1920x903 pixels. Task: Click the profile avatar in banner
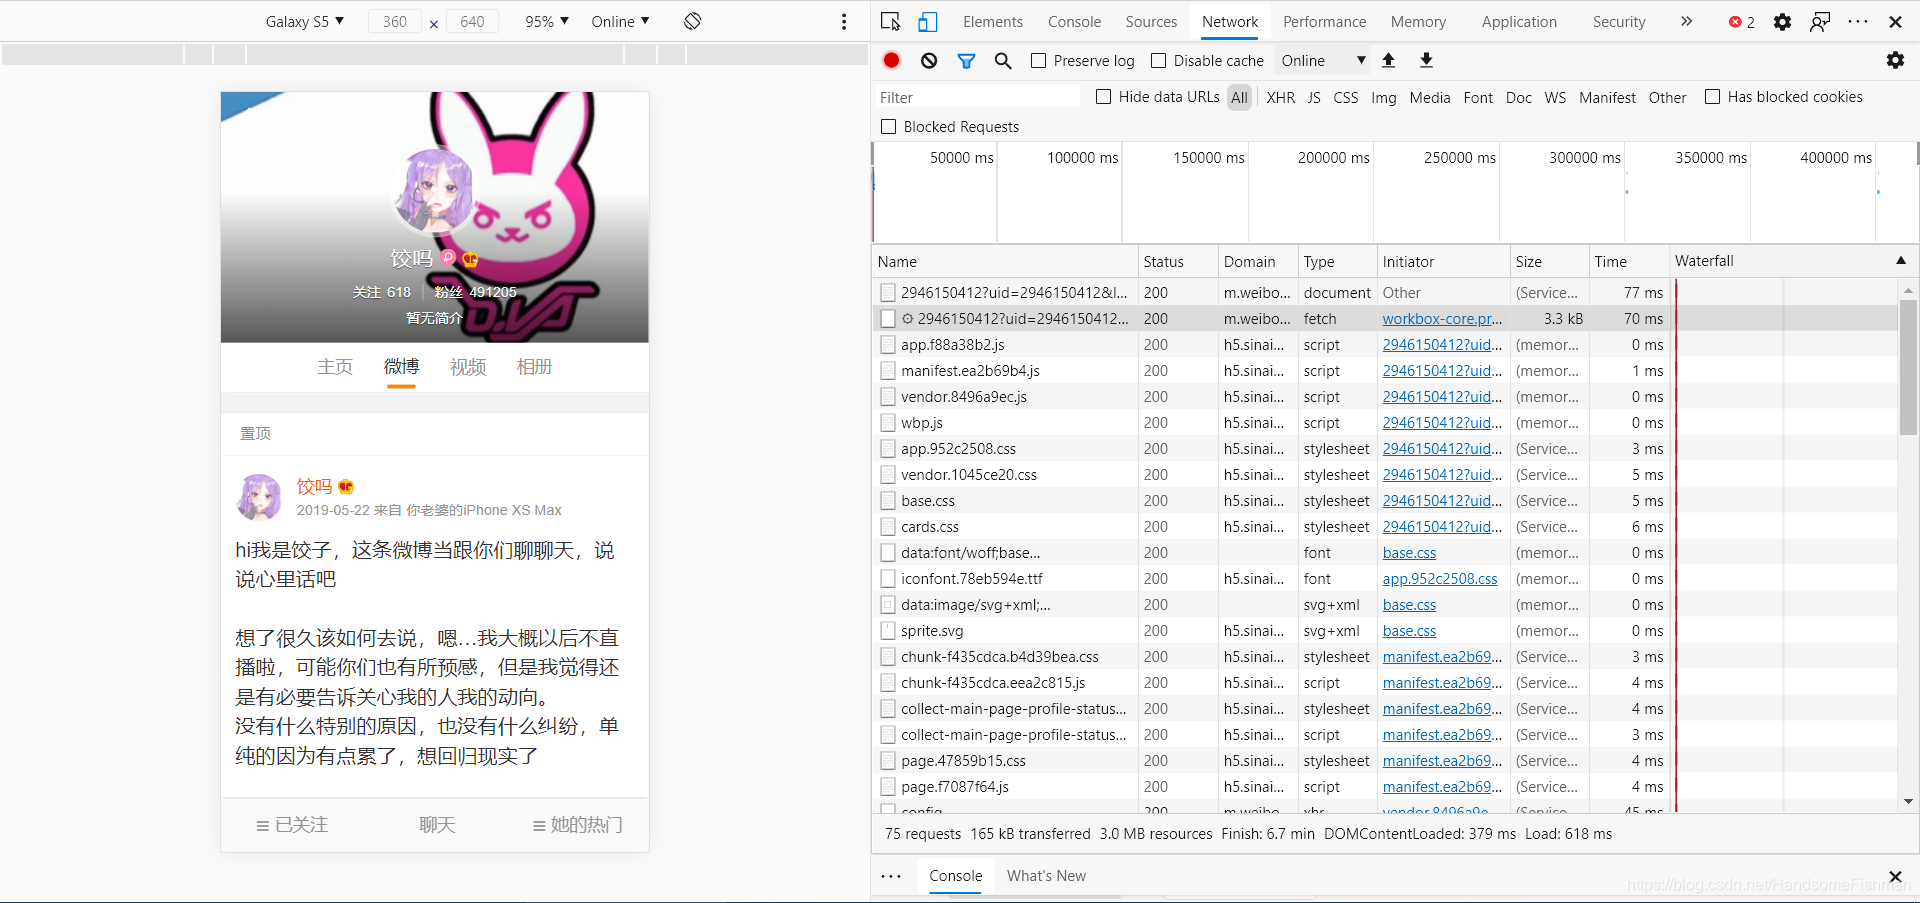433,190
